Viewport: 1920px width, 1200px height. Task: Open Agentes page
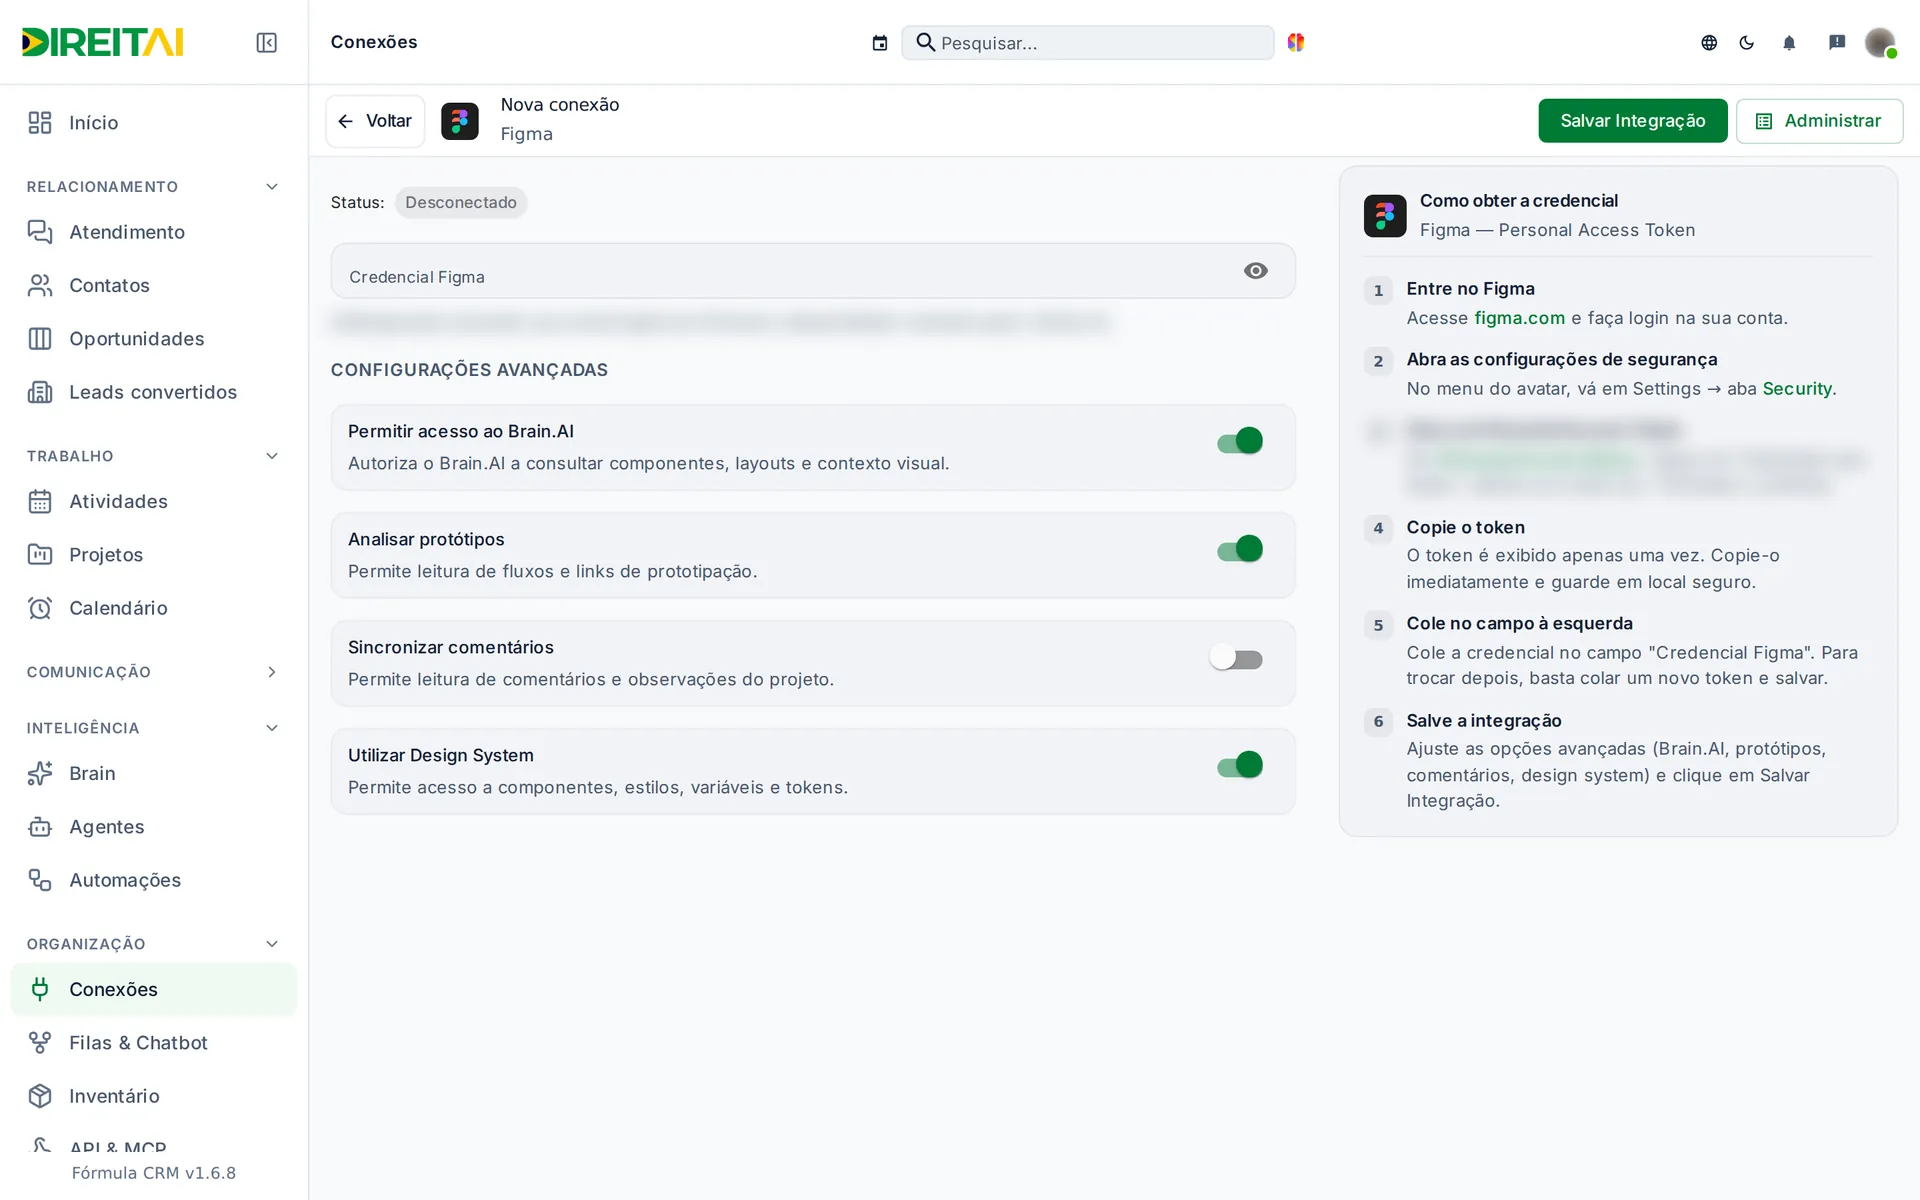[154, 827]
